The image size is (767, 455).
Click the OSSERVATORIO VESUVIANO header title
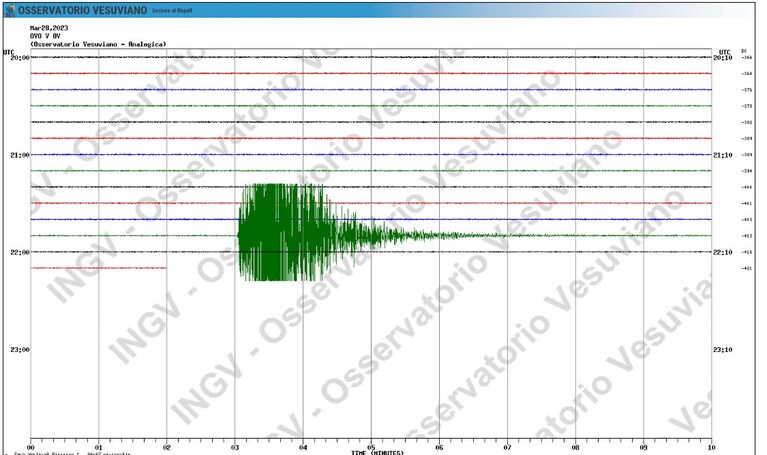pyautogui.click(x=82, y=10)
